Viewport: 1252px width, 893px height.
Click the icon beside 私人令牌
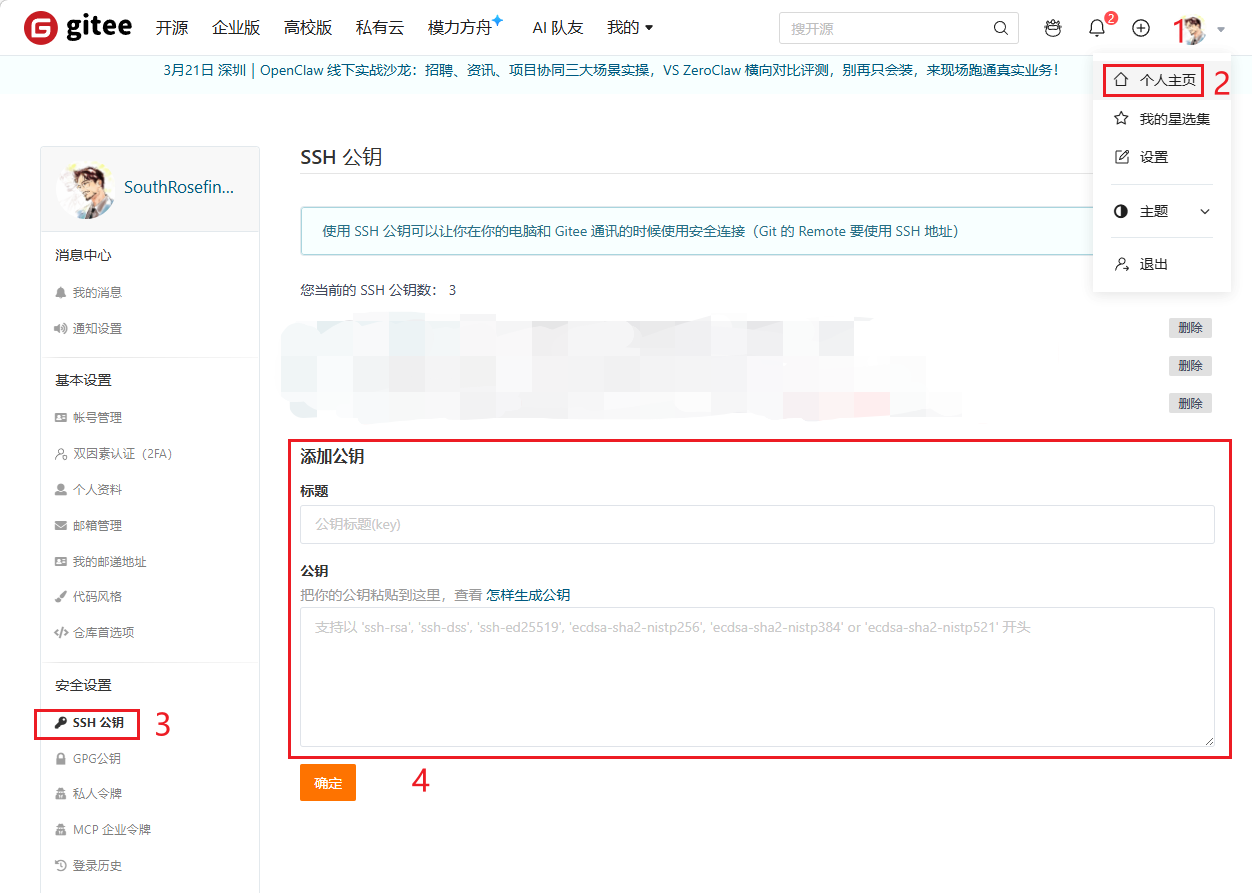click(x=61, y=793)
